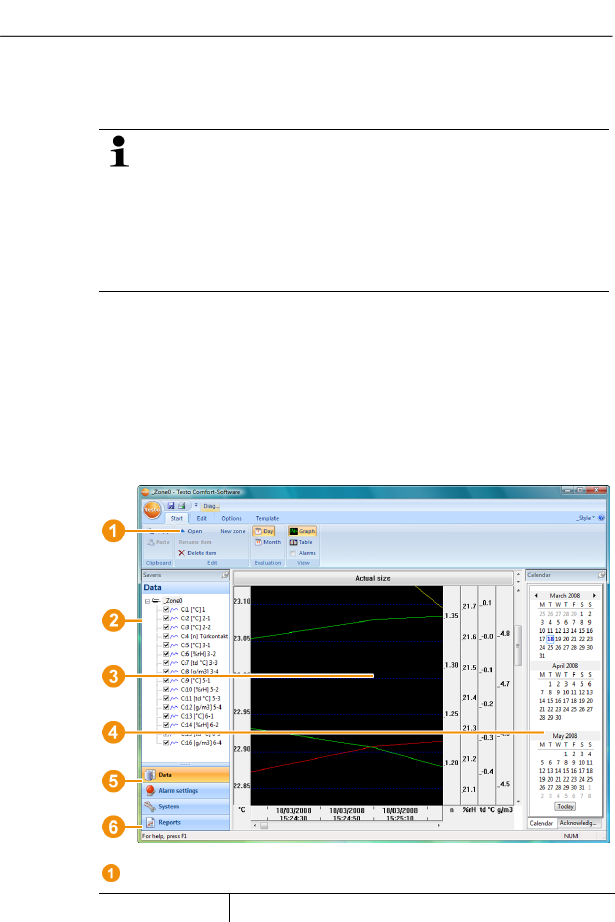Screen dimensions: 615x922
Task: Click the navigation pane splitter grip
Action: click(185, 764)
